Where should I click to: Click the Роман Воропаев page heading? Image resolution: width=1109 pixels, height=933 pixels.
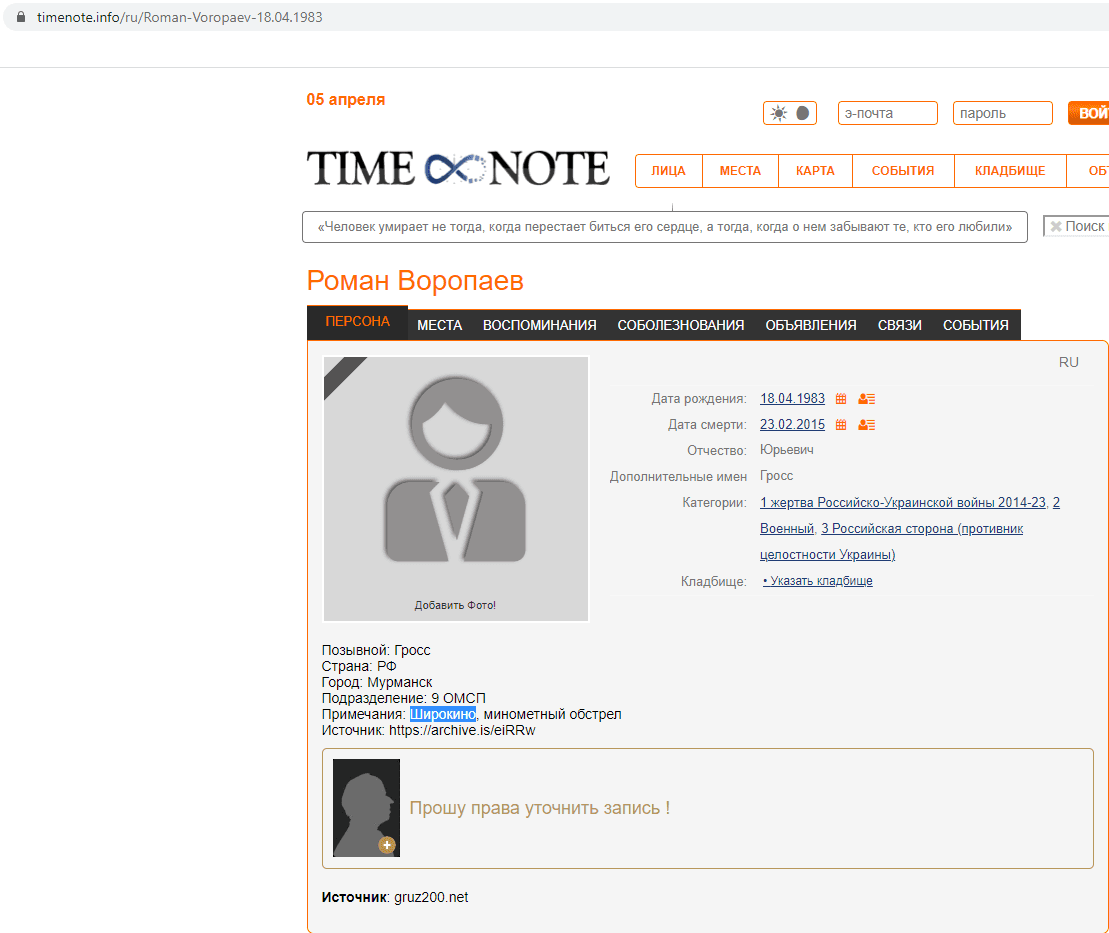pyautogui.click(x=415, y=281)
